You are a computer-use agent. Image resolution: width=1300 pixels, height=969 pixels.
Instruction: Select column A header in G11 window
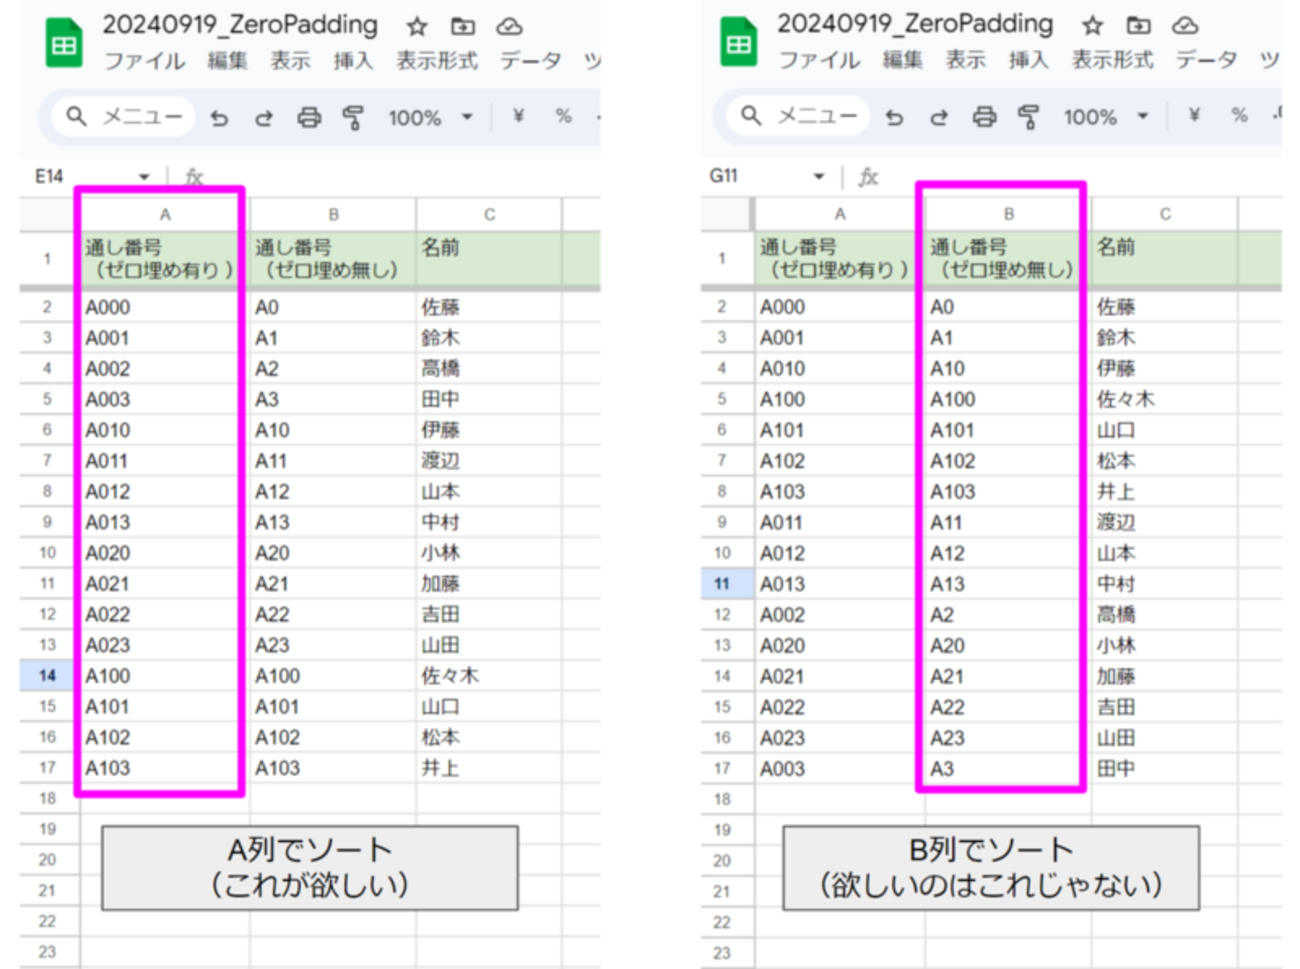click(x=840, y=214)
